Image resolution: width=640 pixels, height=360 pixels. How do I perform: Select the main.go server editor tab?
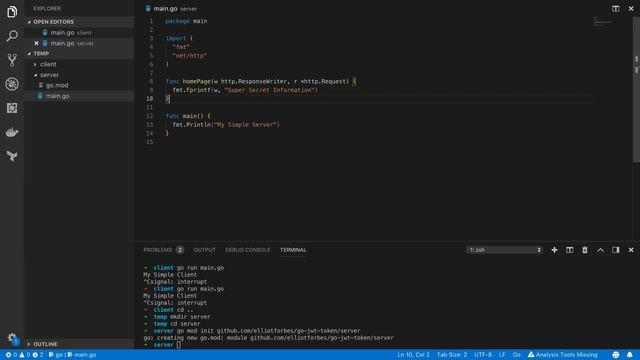[x=171, y=9]
